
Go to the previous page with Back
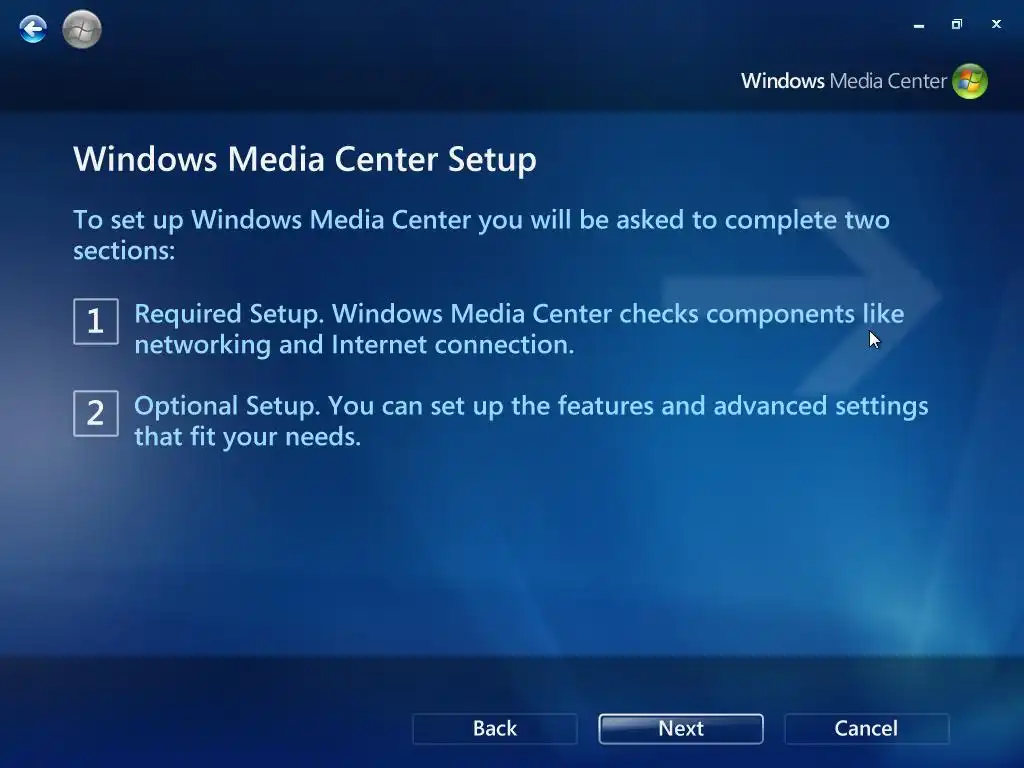pos(495,729)
